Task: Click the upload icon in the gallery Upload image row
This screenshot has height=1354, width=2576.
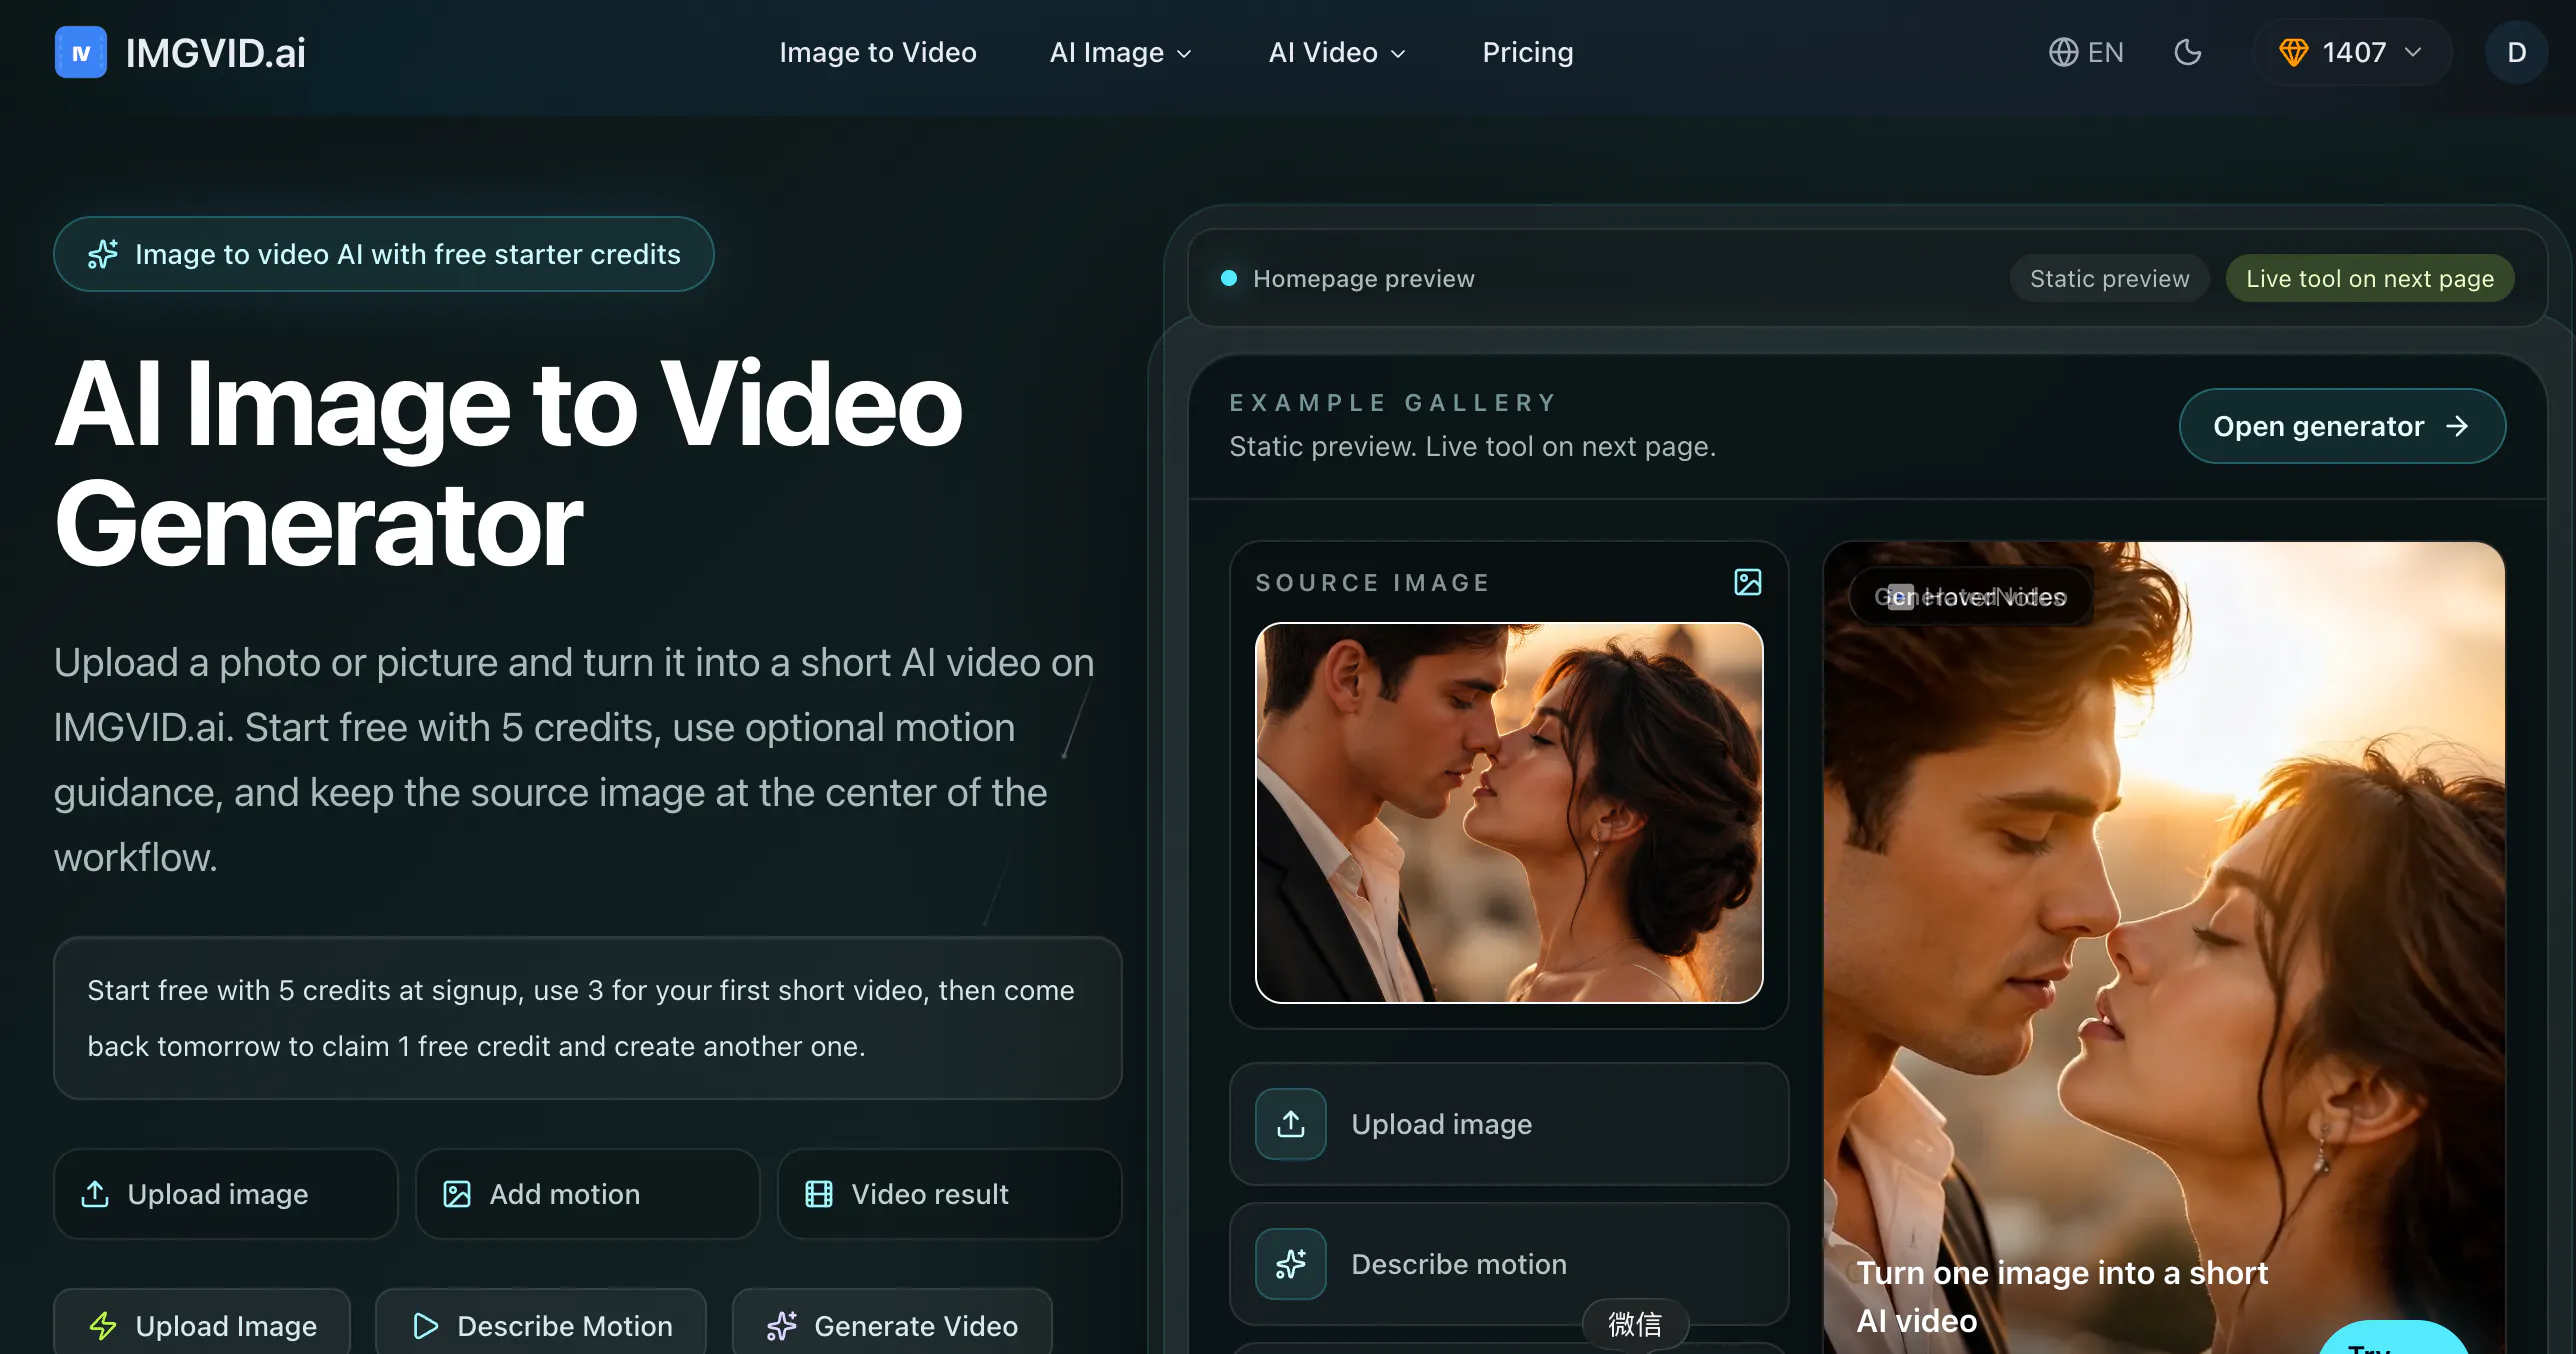Action: coord(1291,1124)
